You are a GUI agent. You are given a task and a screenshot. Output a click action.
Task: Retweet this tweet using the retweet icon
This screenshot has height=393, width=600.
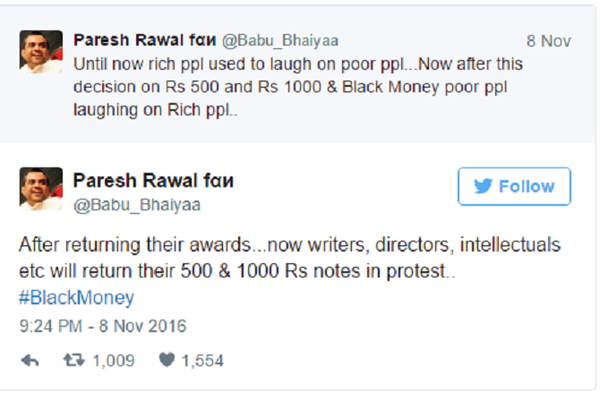tap(74, 360)
